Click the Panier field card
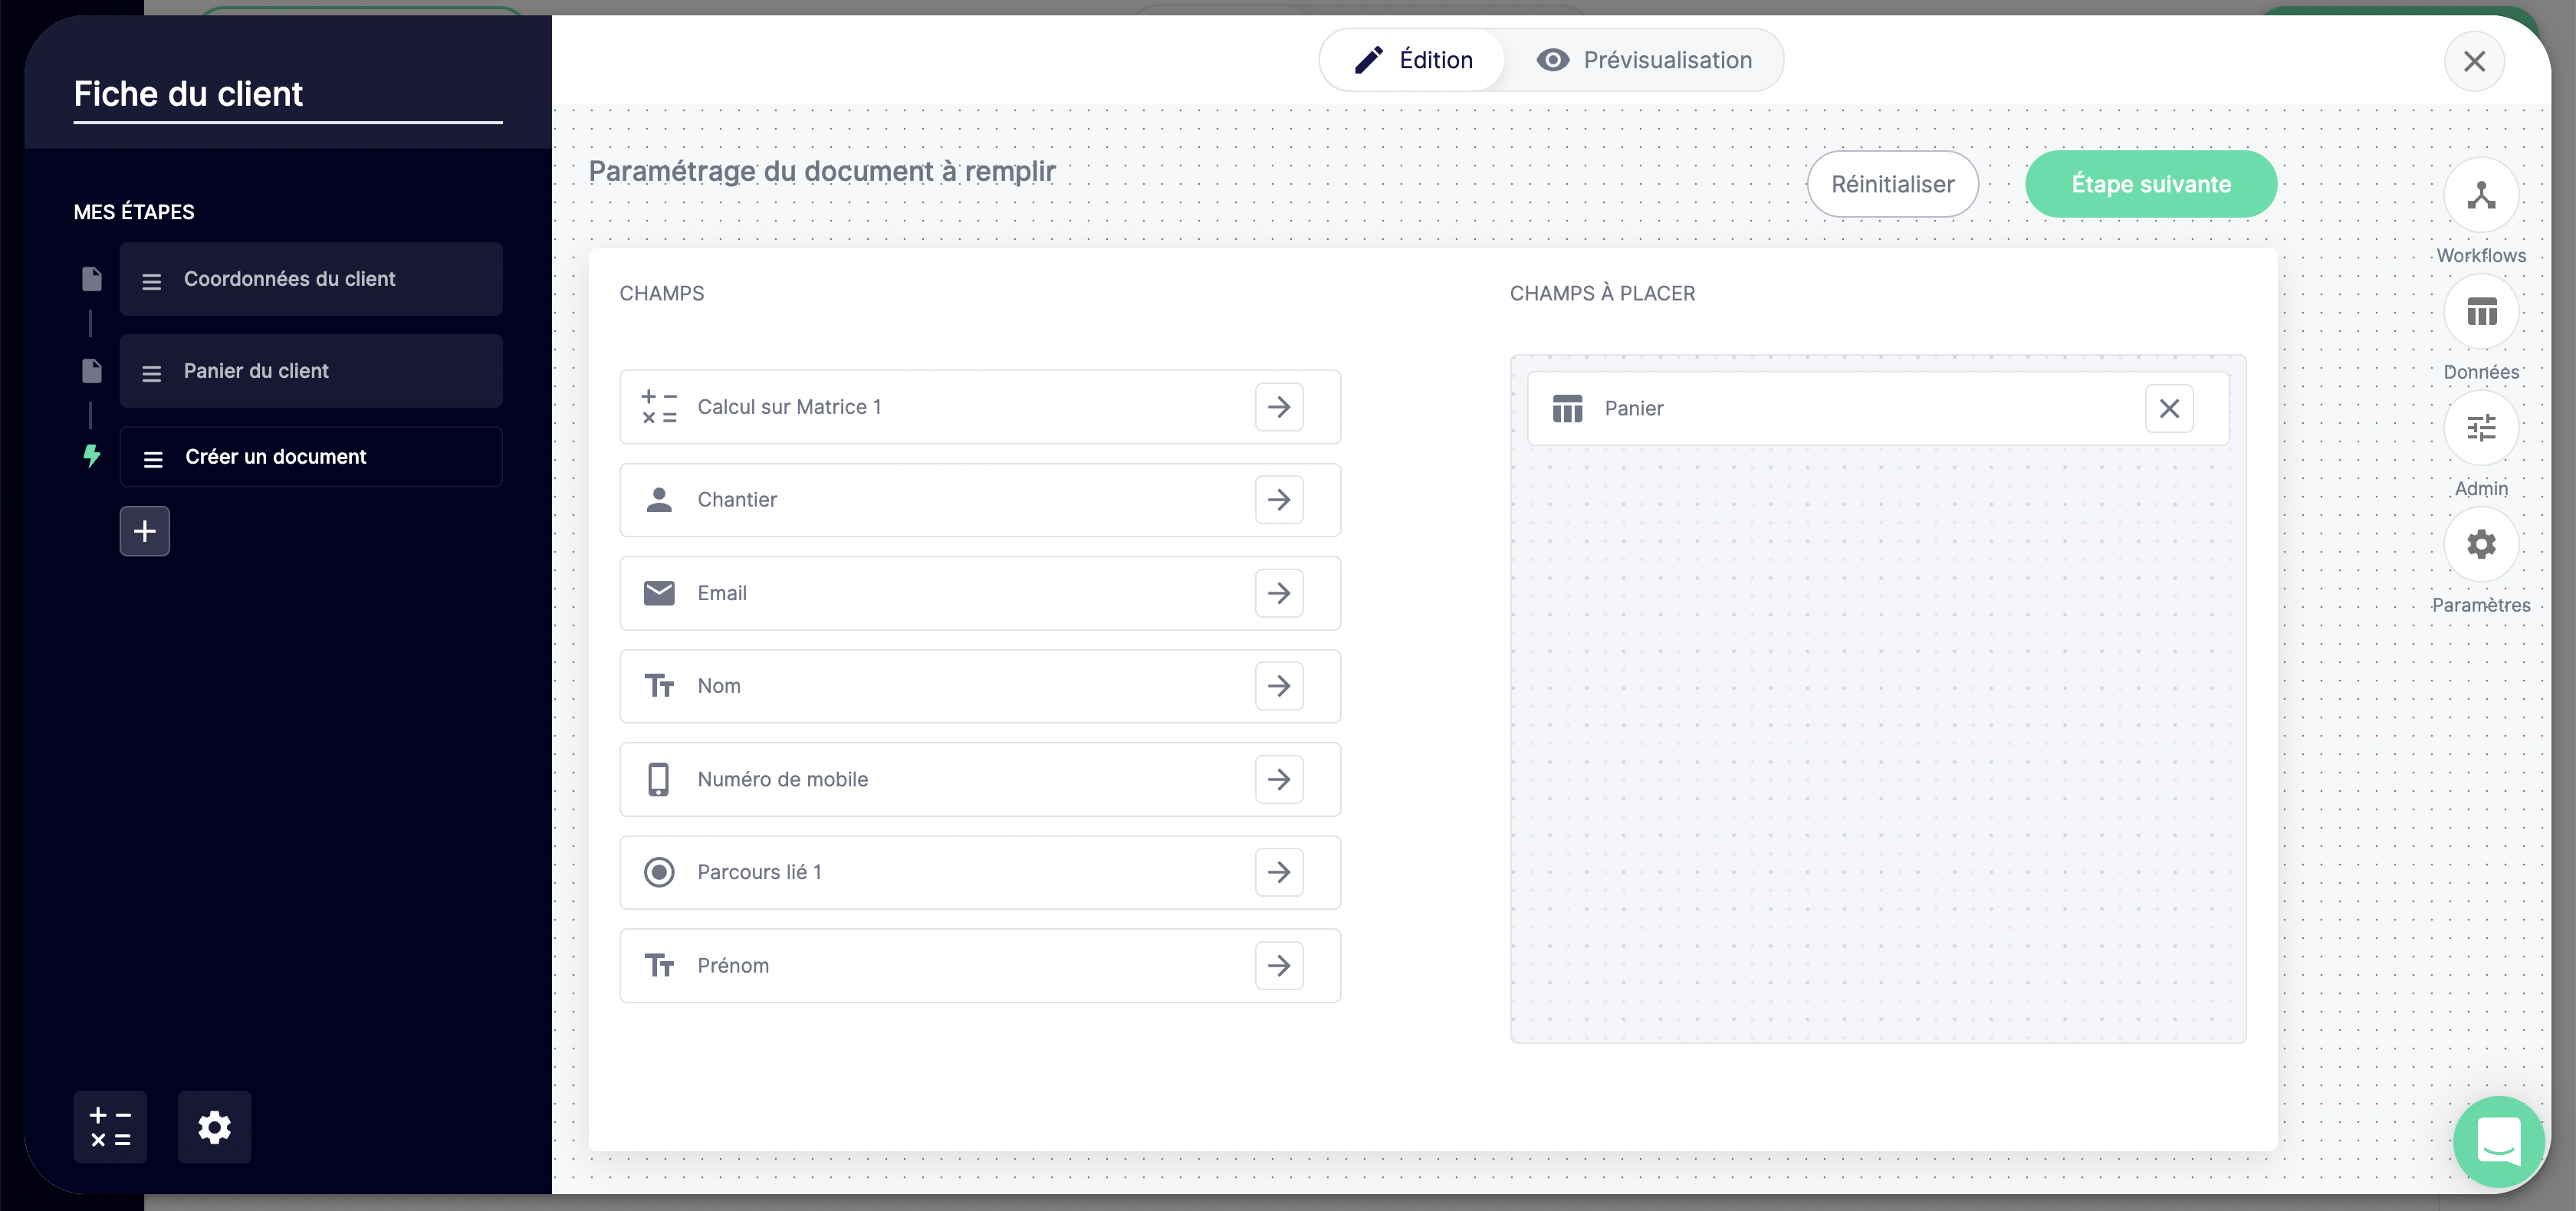This screenshot has width=2576, height=1211. pos(1877,408)
